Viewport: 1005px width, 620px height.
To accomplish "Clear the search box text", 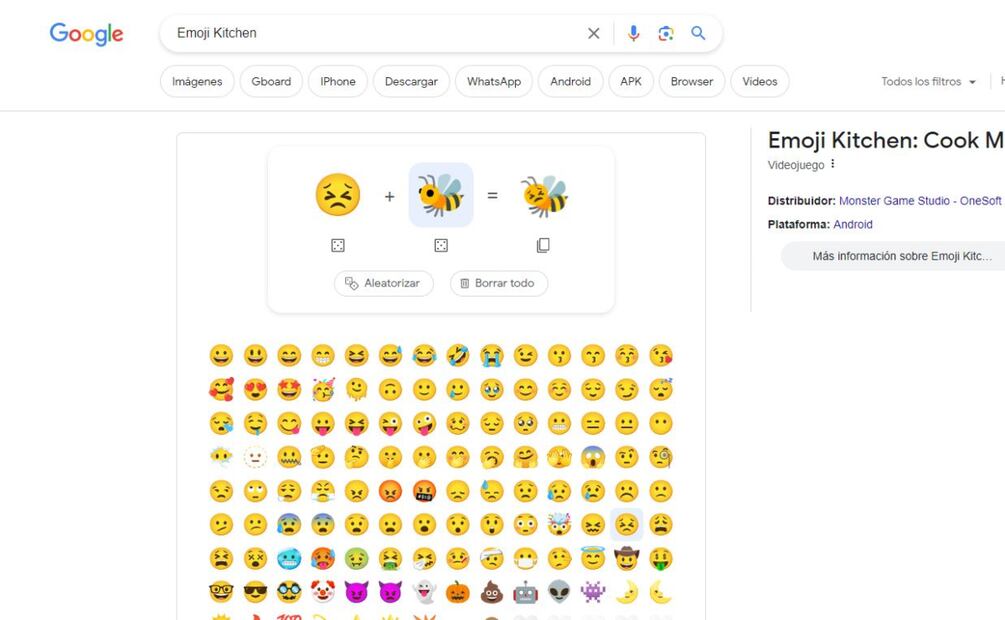I will pyautogui.click(x=594, y=33).
